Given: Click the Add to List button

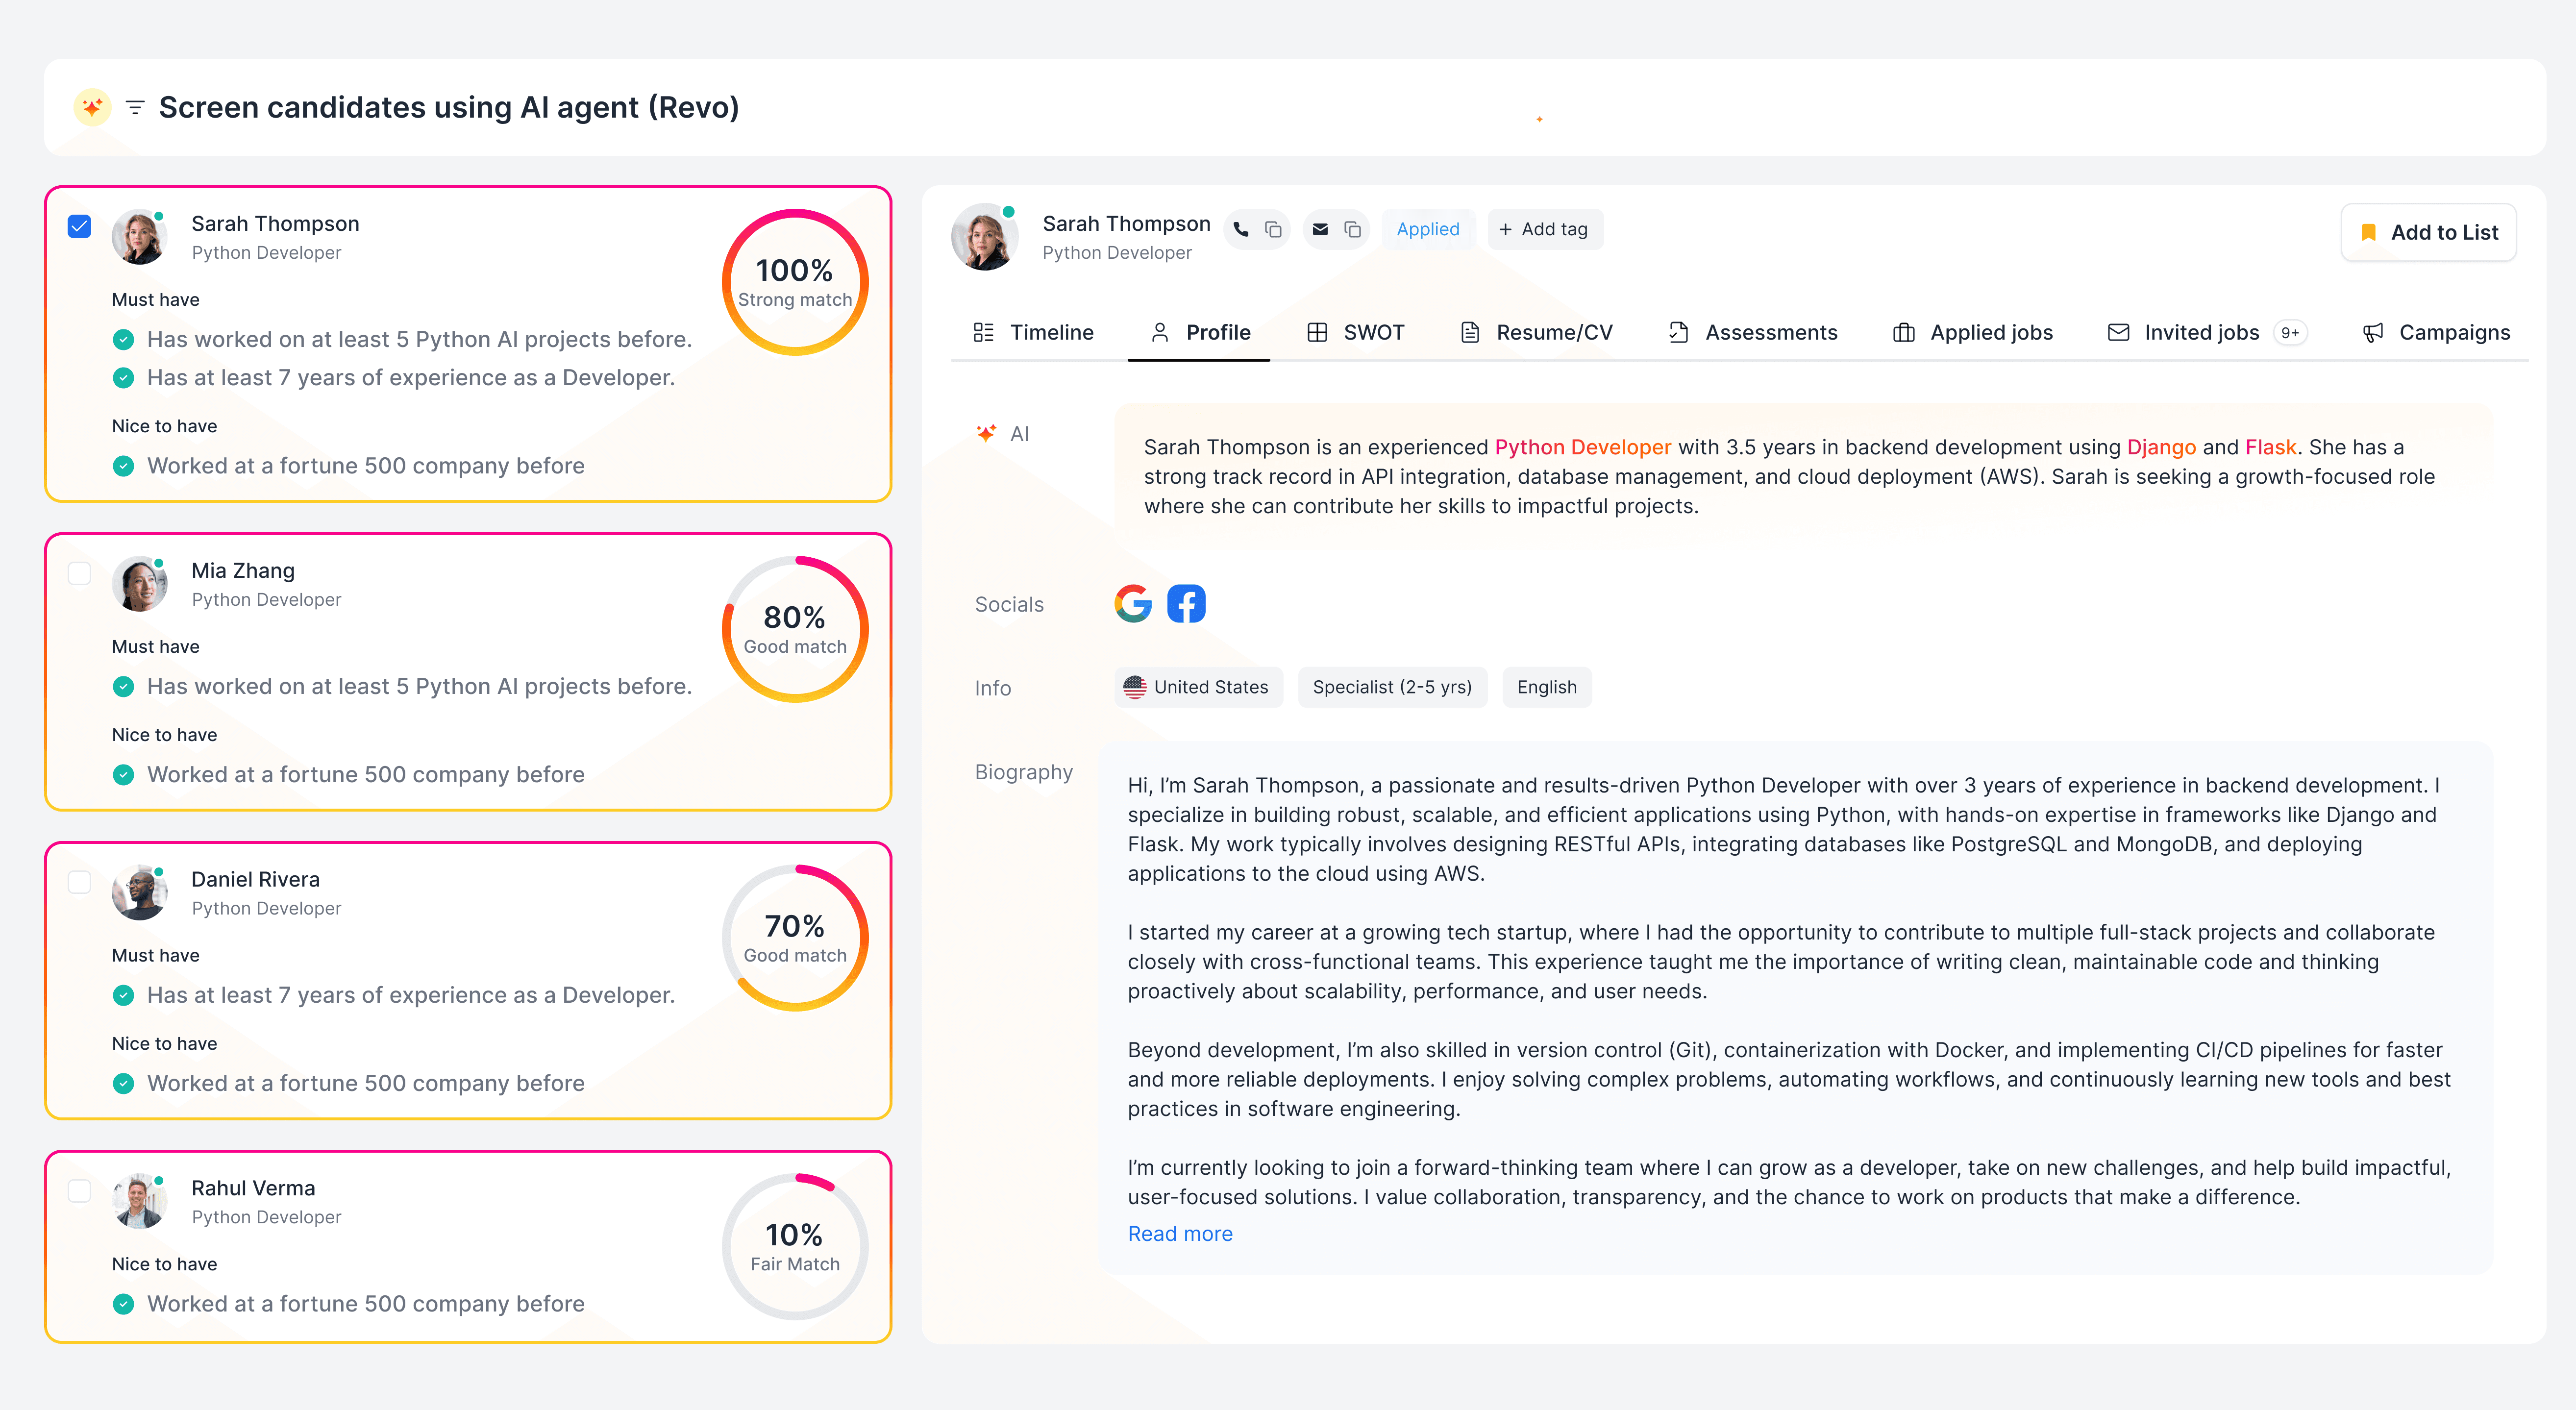Looking at the screenshot, I should [2428, 233].
